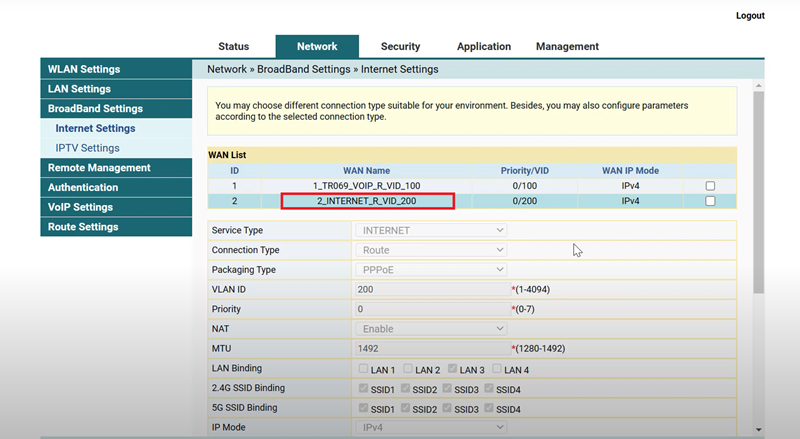The width and height of the screenshot is (800, 439).
Task: Click the Logout link
Action: 750,16
